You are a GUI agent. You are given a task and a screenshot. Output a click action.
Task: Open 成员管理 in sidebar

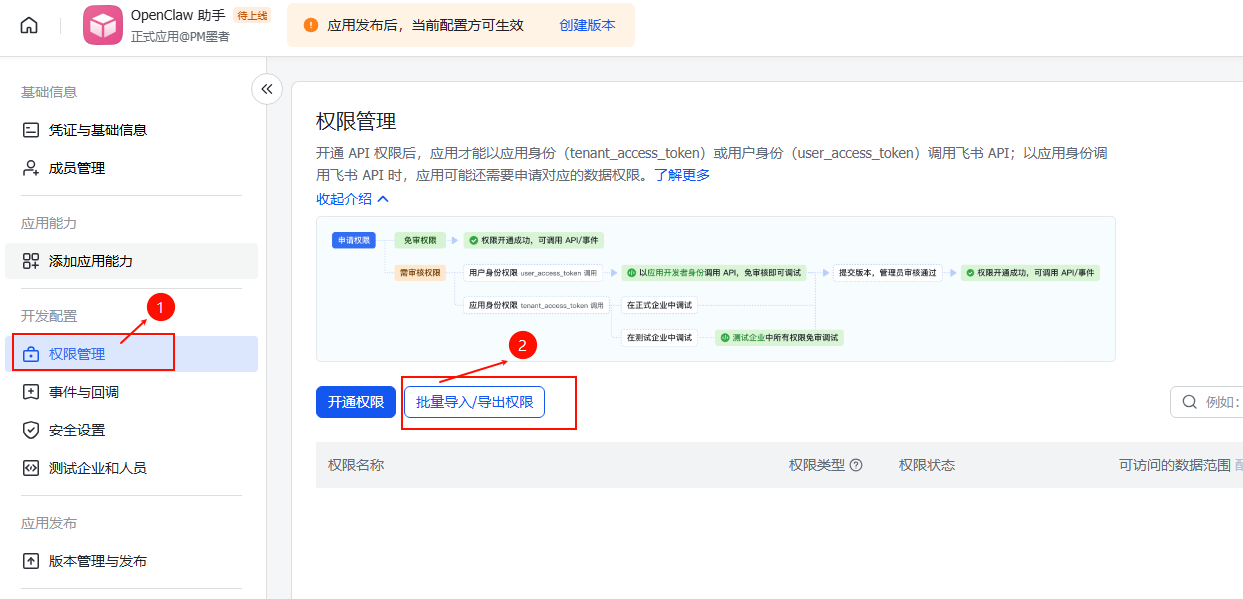131,168
